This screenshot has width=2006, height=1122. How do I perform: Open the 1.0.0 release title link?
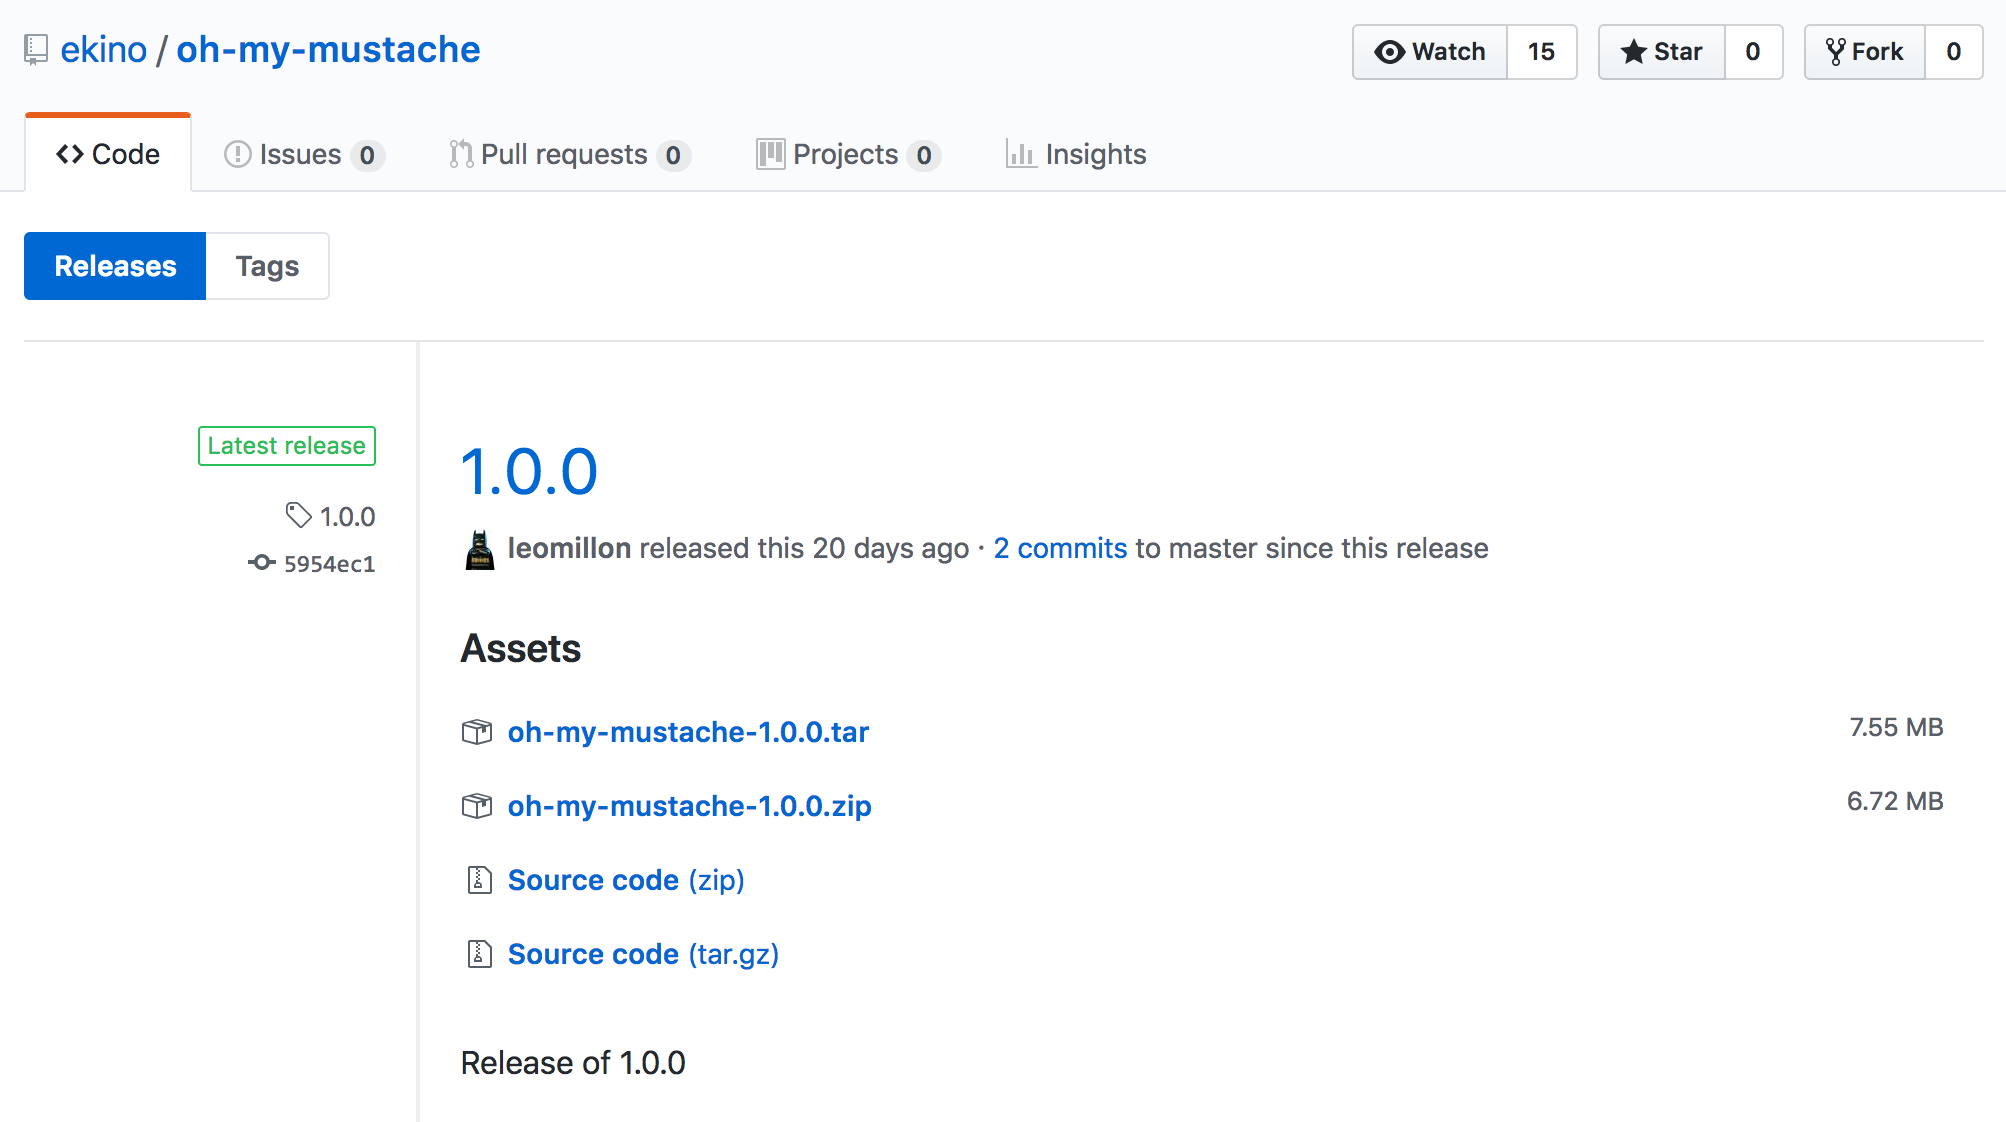[x=529, y=471]
